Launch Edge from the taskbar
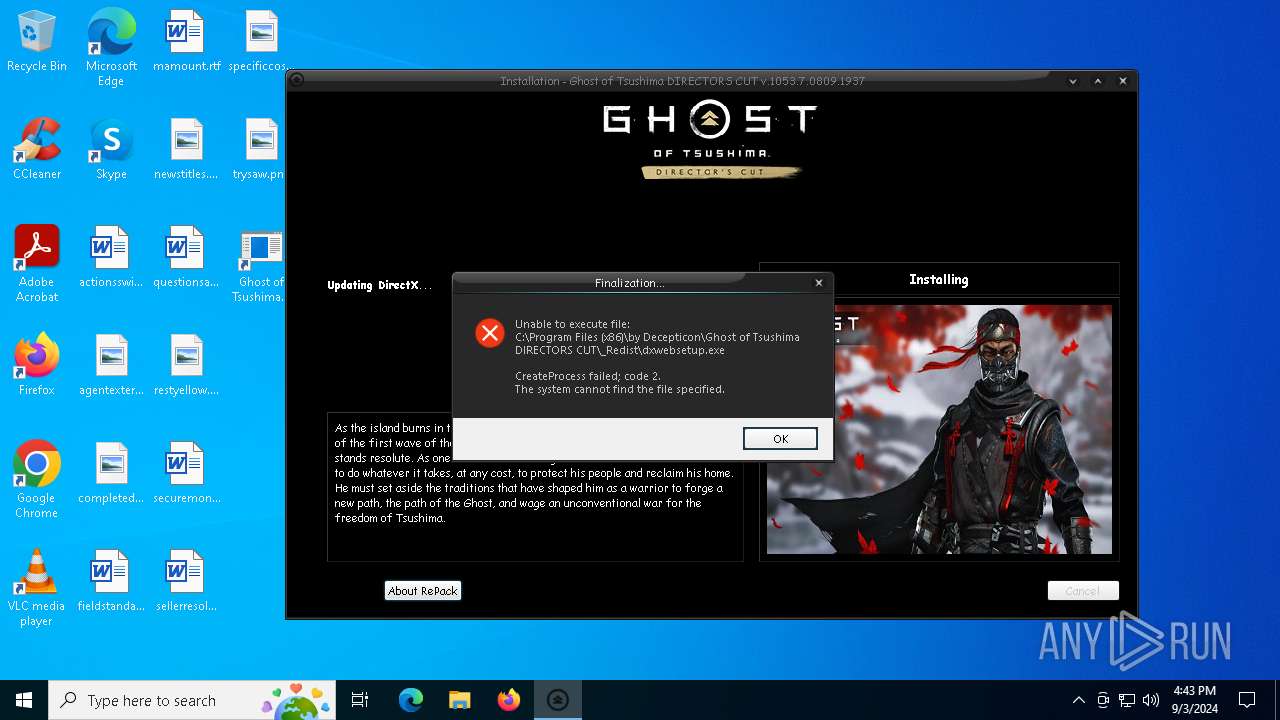The height and width of the screenshot is (720, 1280). (x=411, y=700)
